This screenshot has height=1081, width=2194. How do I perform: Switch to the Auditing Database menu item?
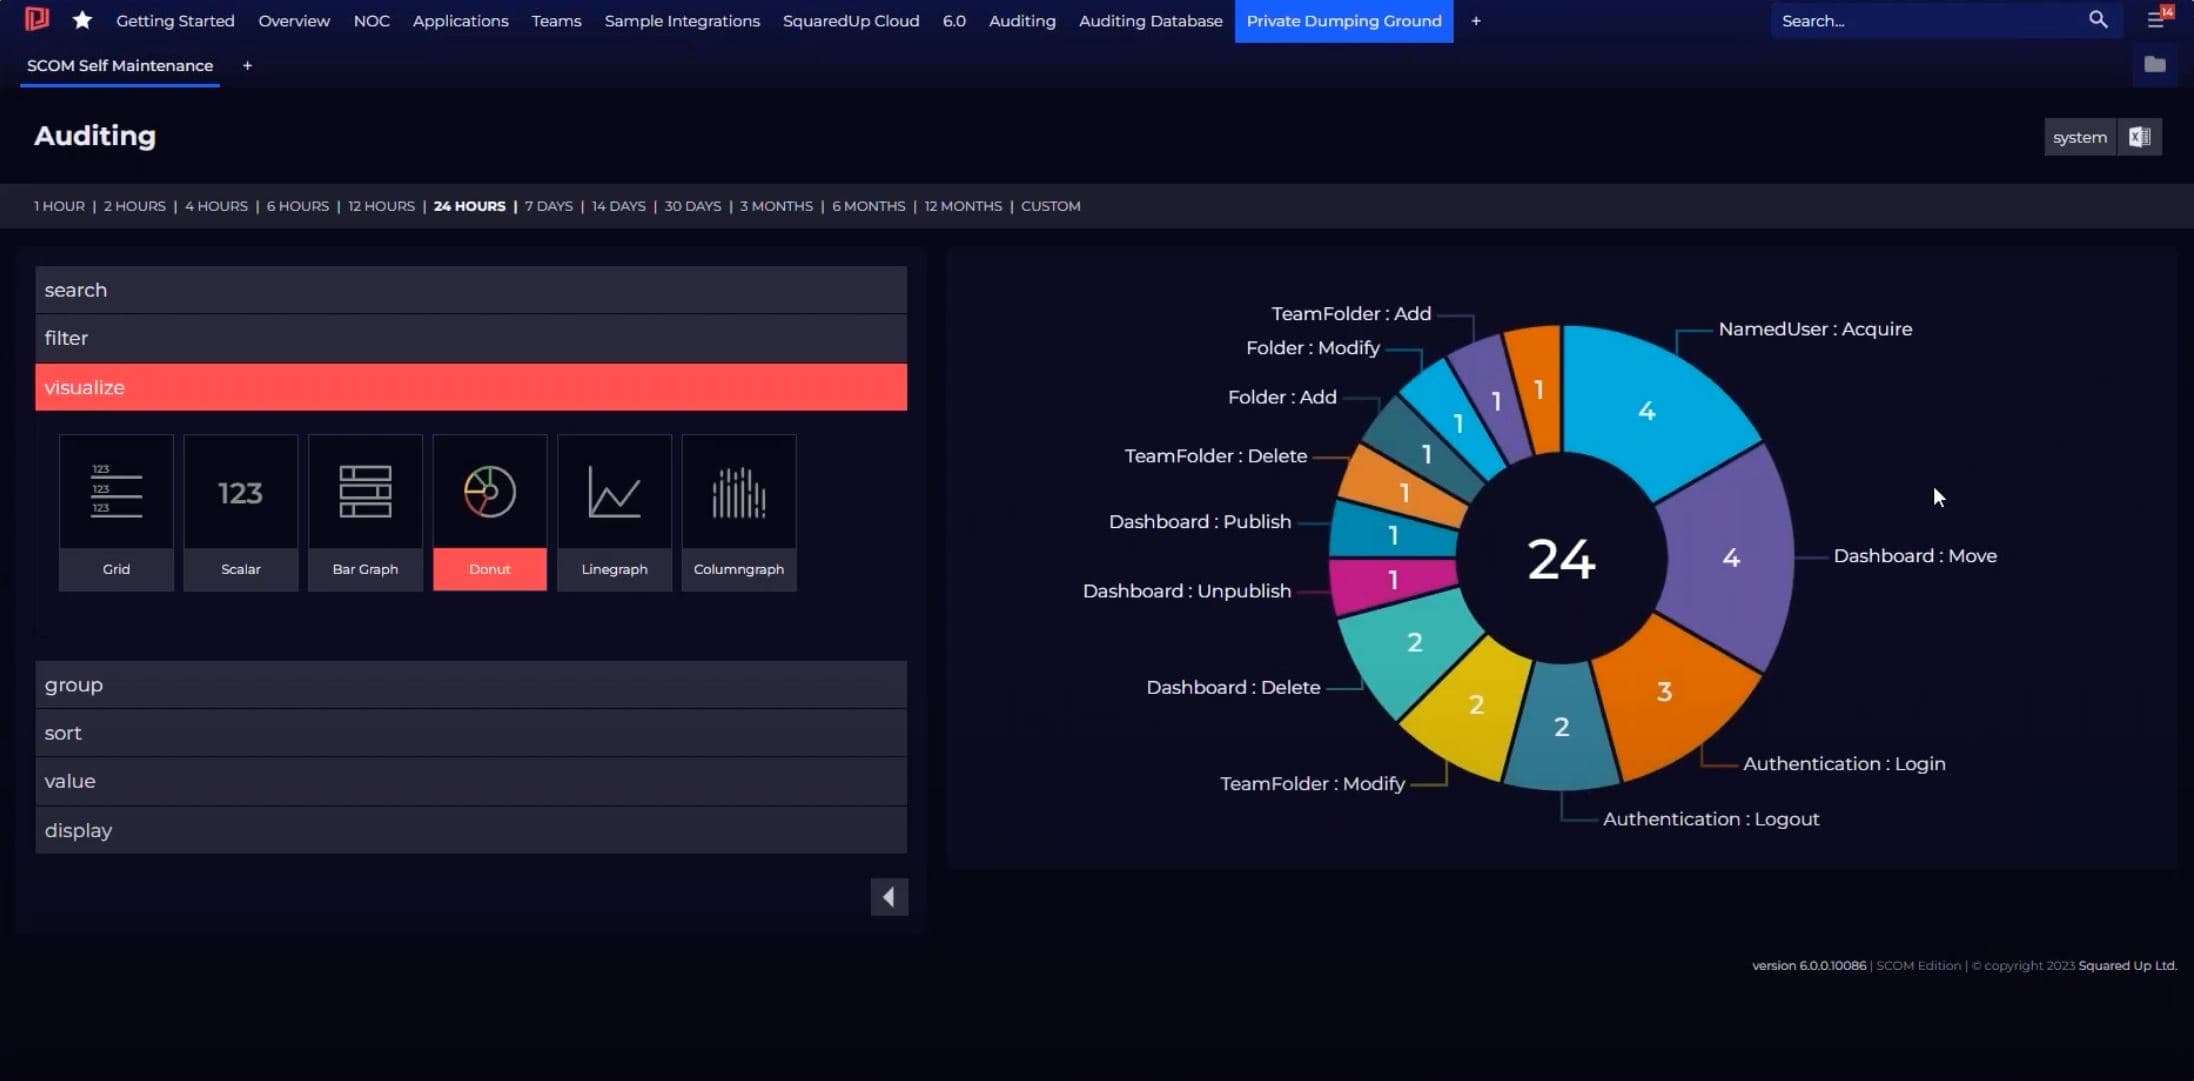point(1150,21)
